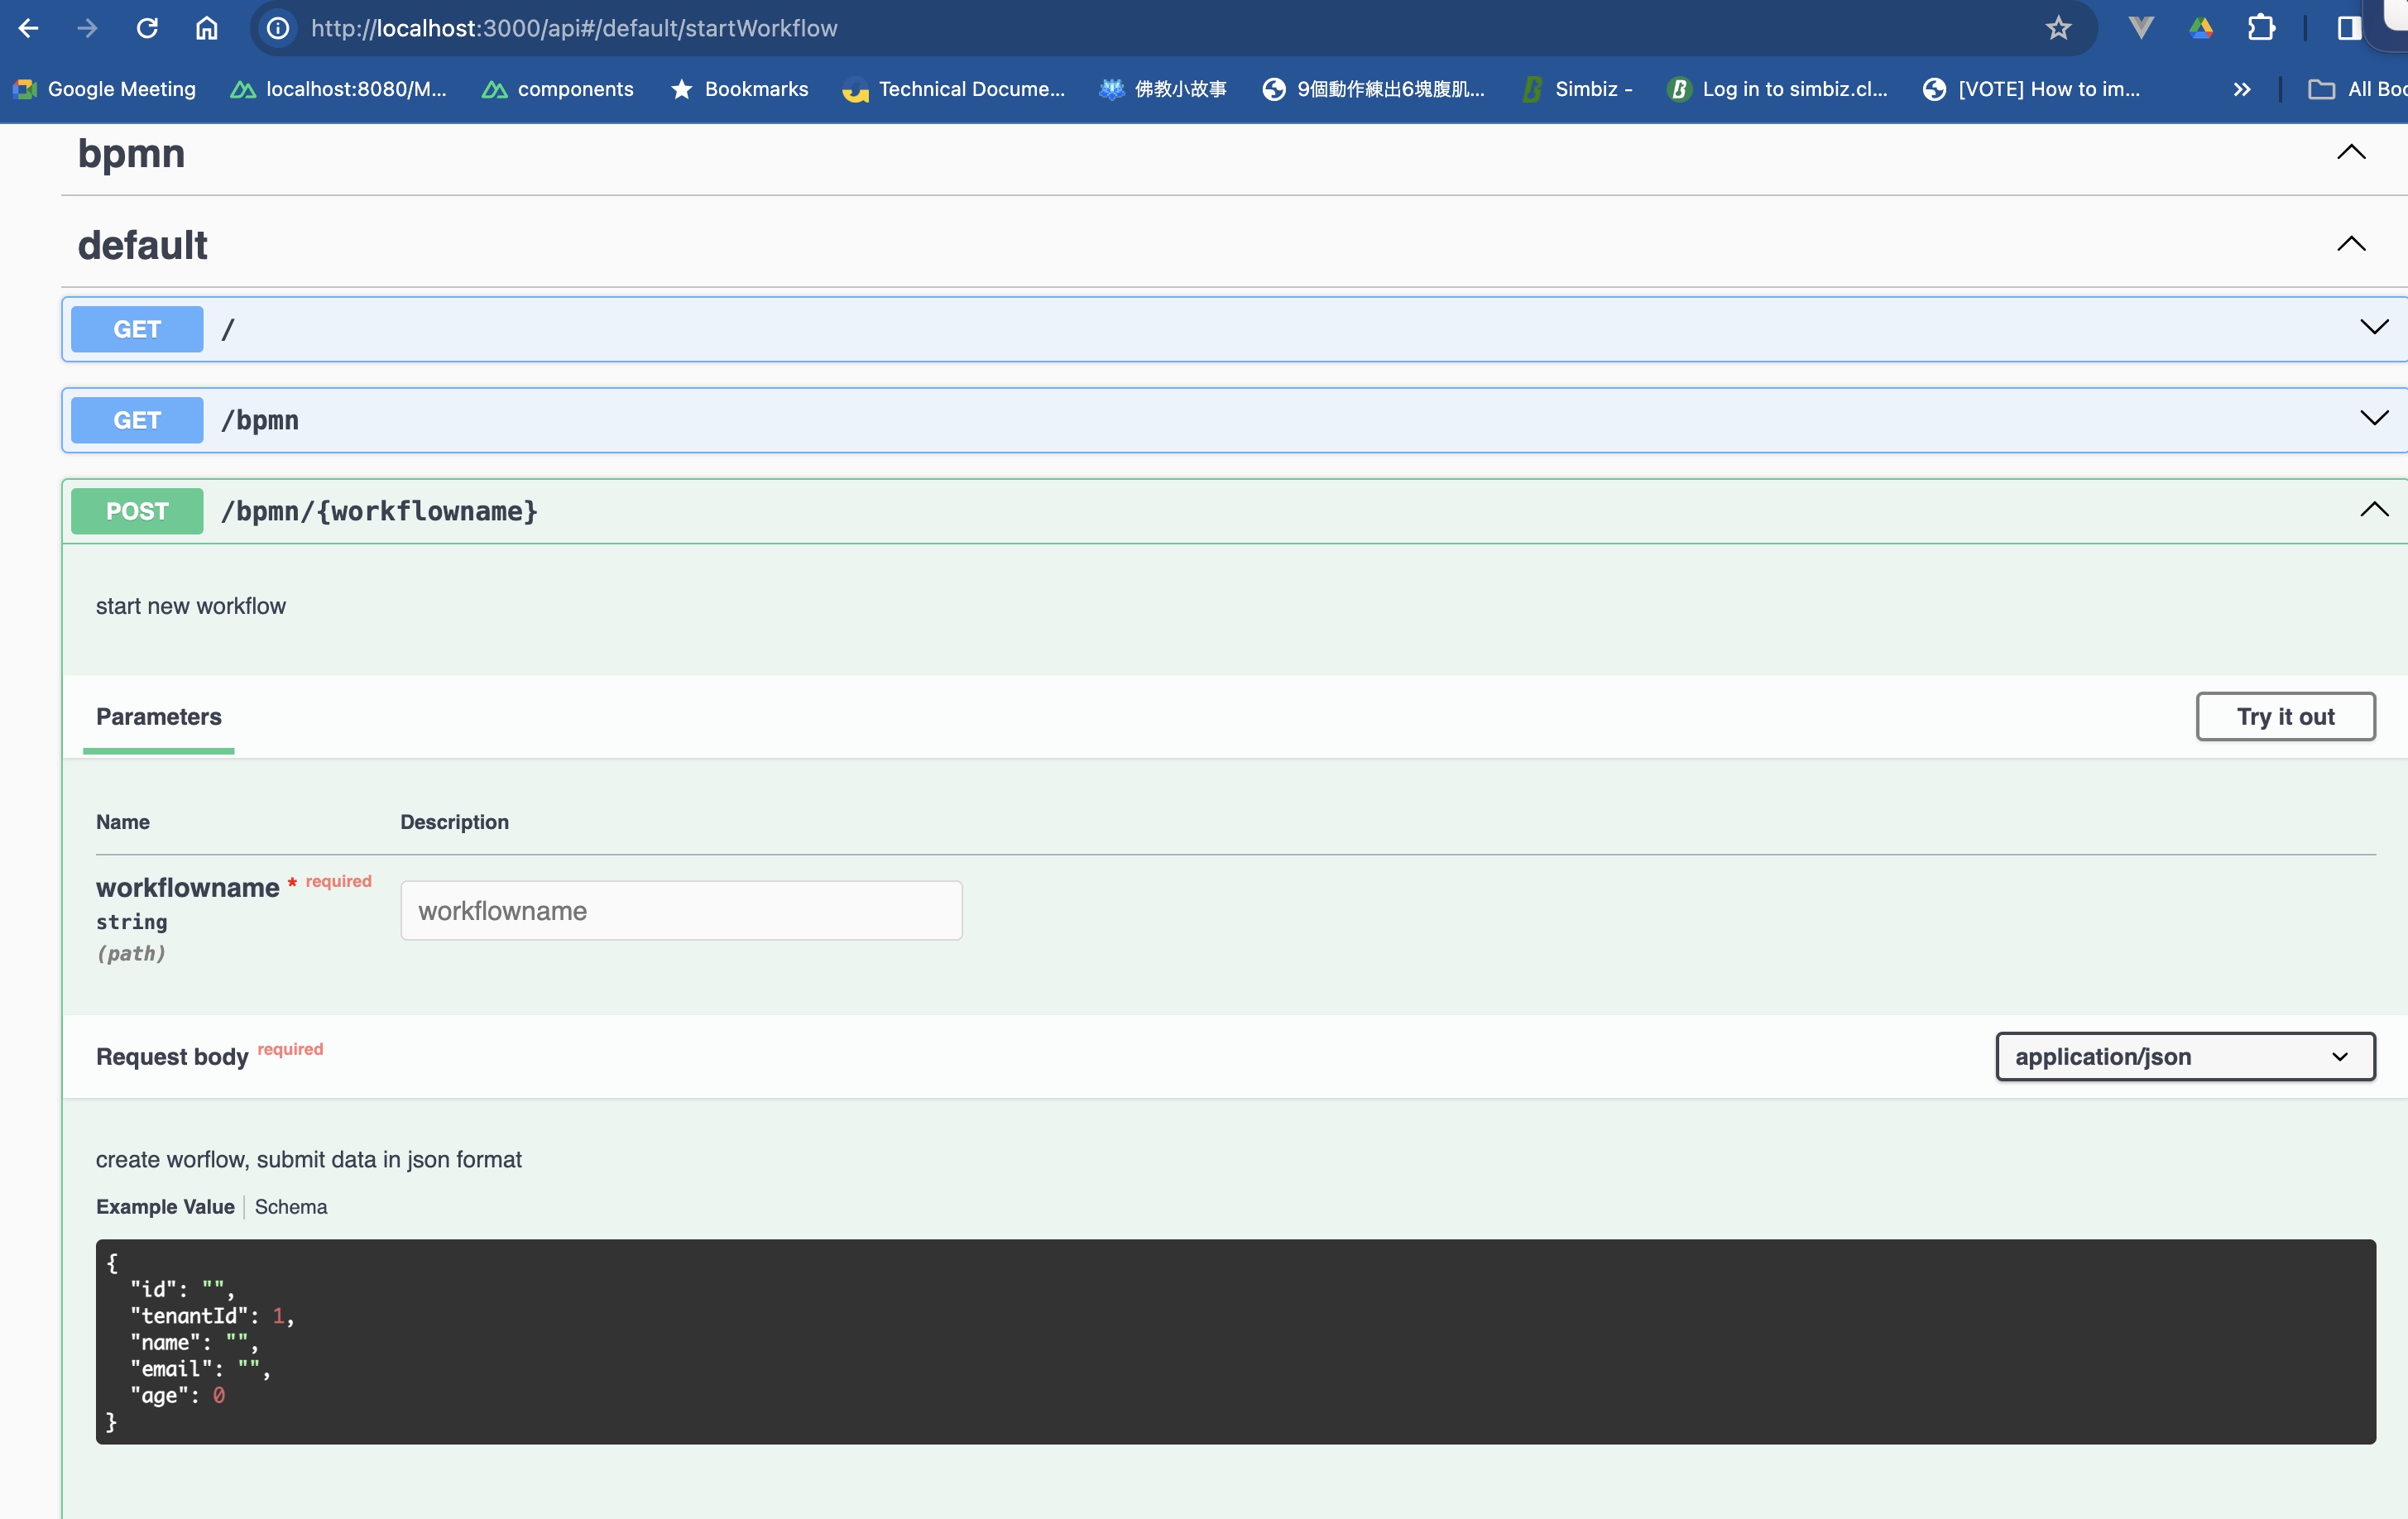Image resolution: width=2408 pixels, height=1519 pixels.
Task: Show more bookmarks with double chevron
Action: tap(2241, 89)
